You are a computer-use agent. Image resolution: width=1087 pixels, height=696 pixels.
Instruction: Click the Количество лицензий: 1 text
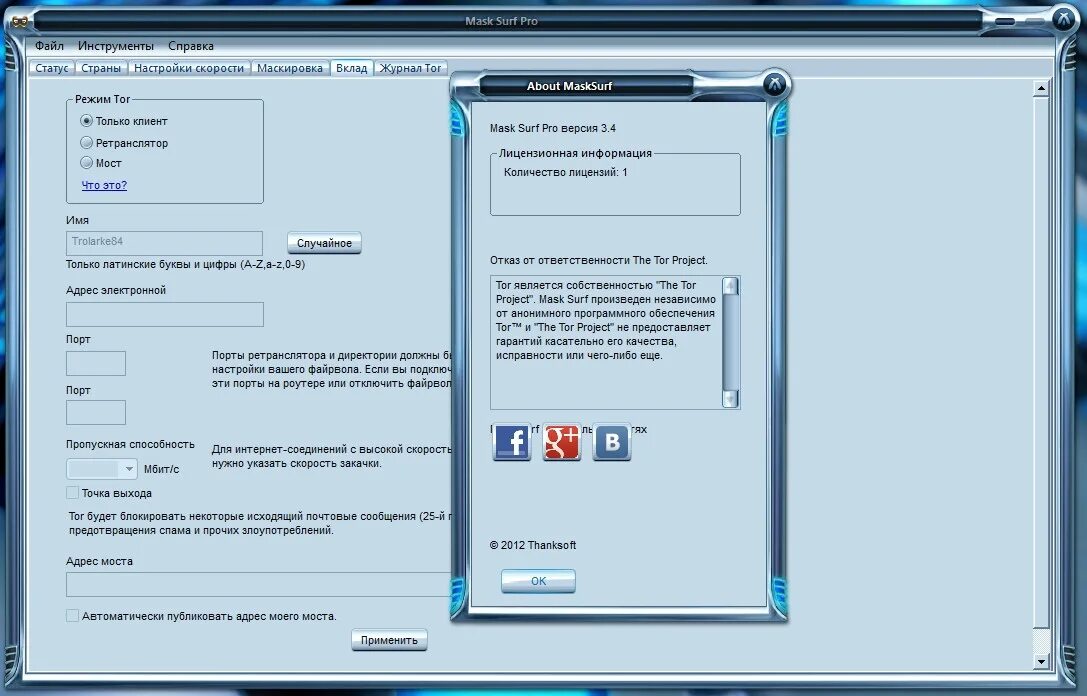click(x=566, y=172)
